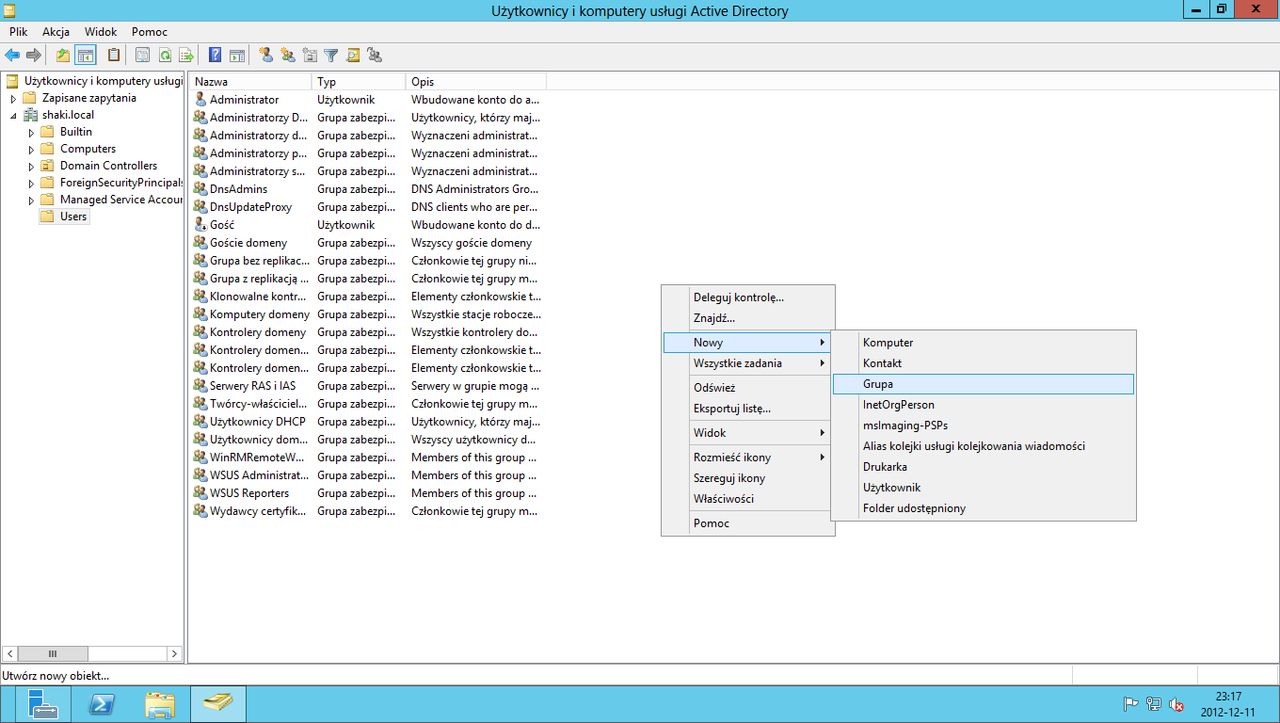Click the Active Directory taskbar icon

pos(218,704)
